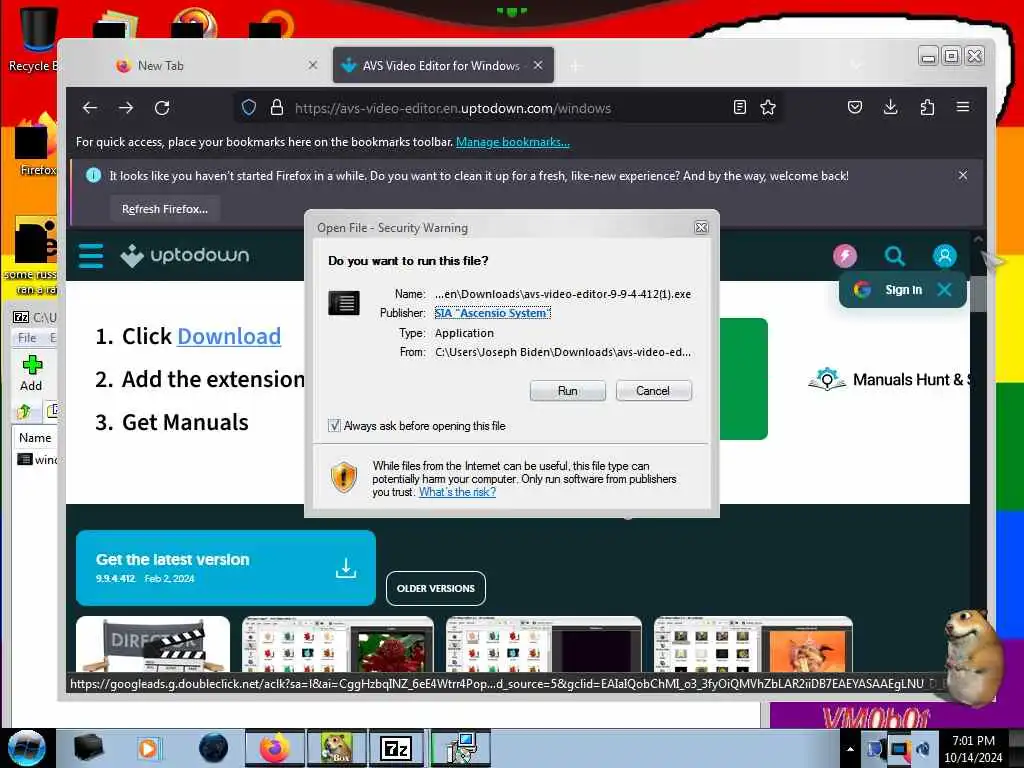Dismiss the Firefox refresh notification bar
The height and width of the screenshot is (768, 1024).
point(963,175)
